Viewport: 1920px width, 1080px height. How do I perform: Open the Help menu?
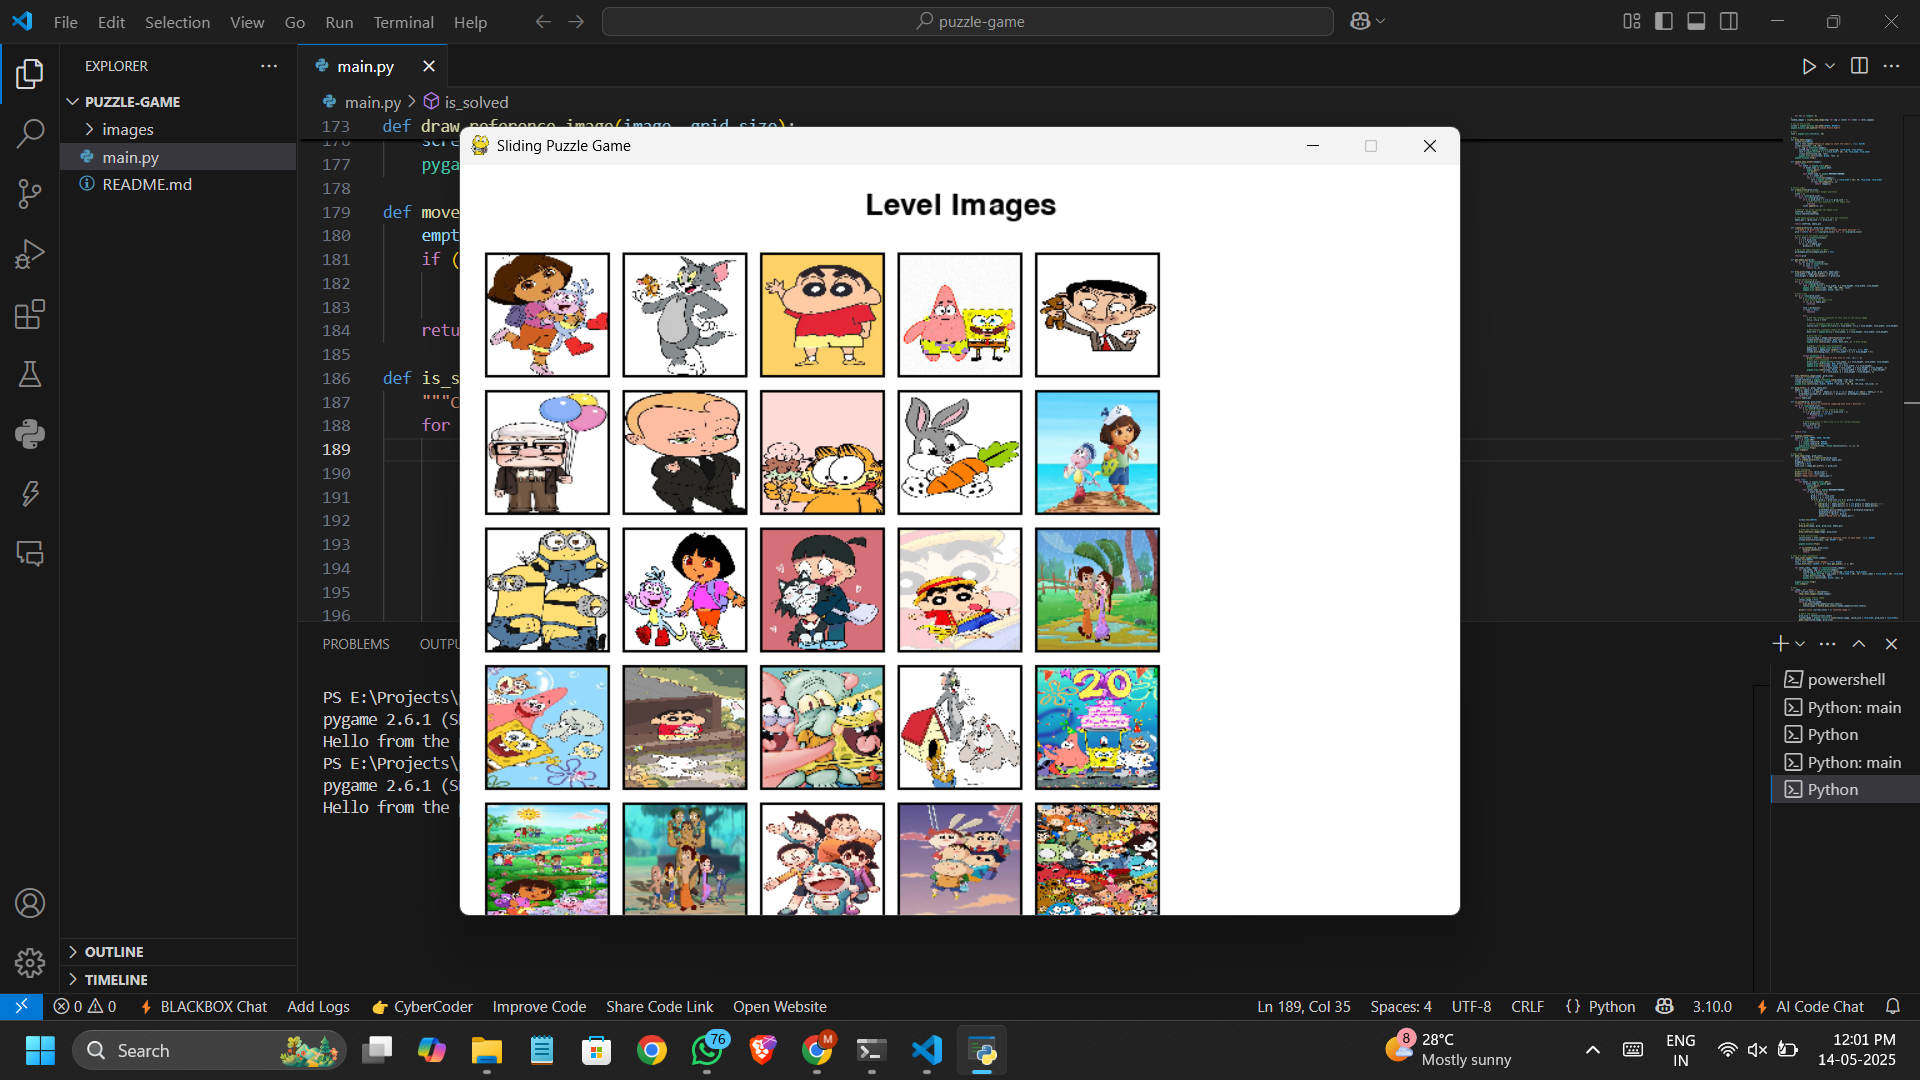coord(470,22)
